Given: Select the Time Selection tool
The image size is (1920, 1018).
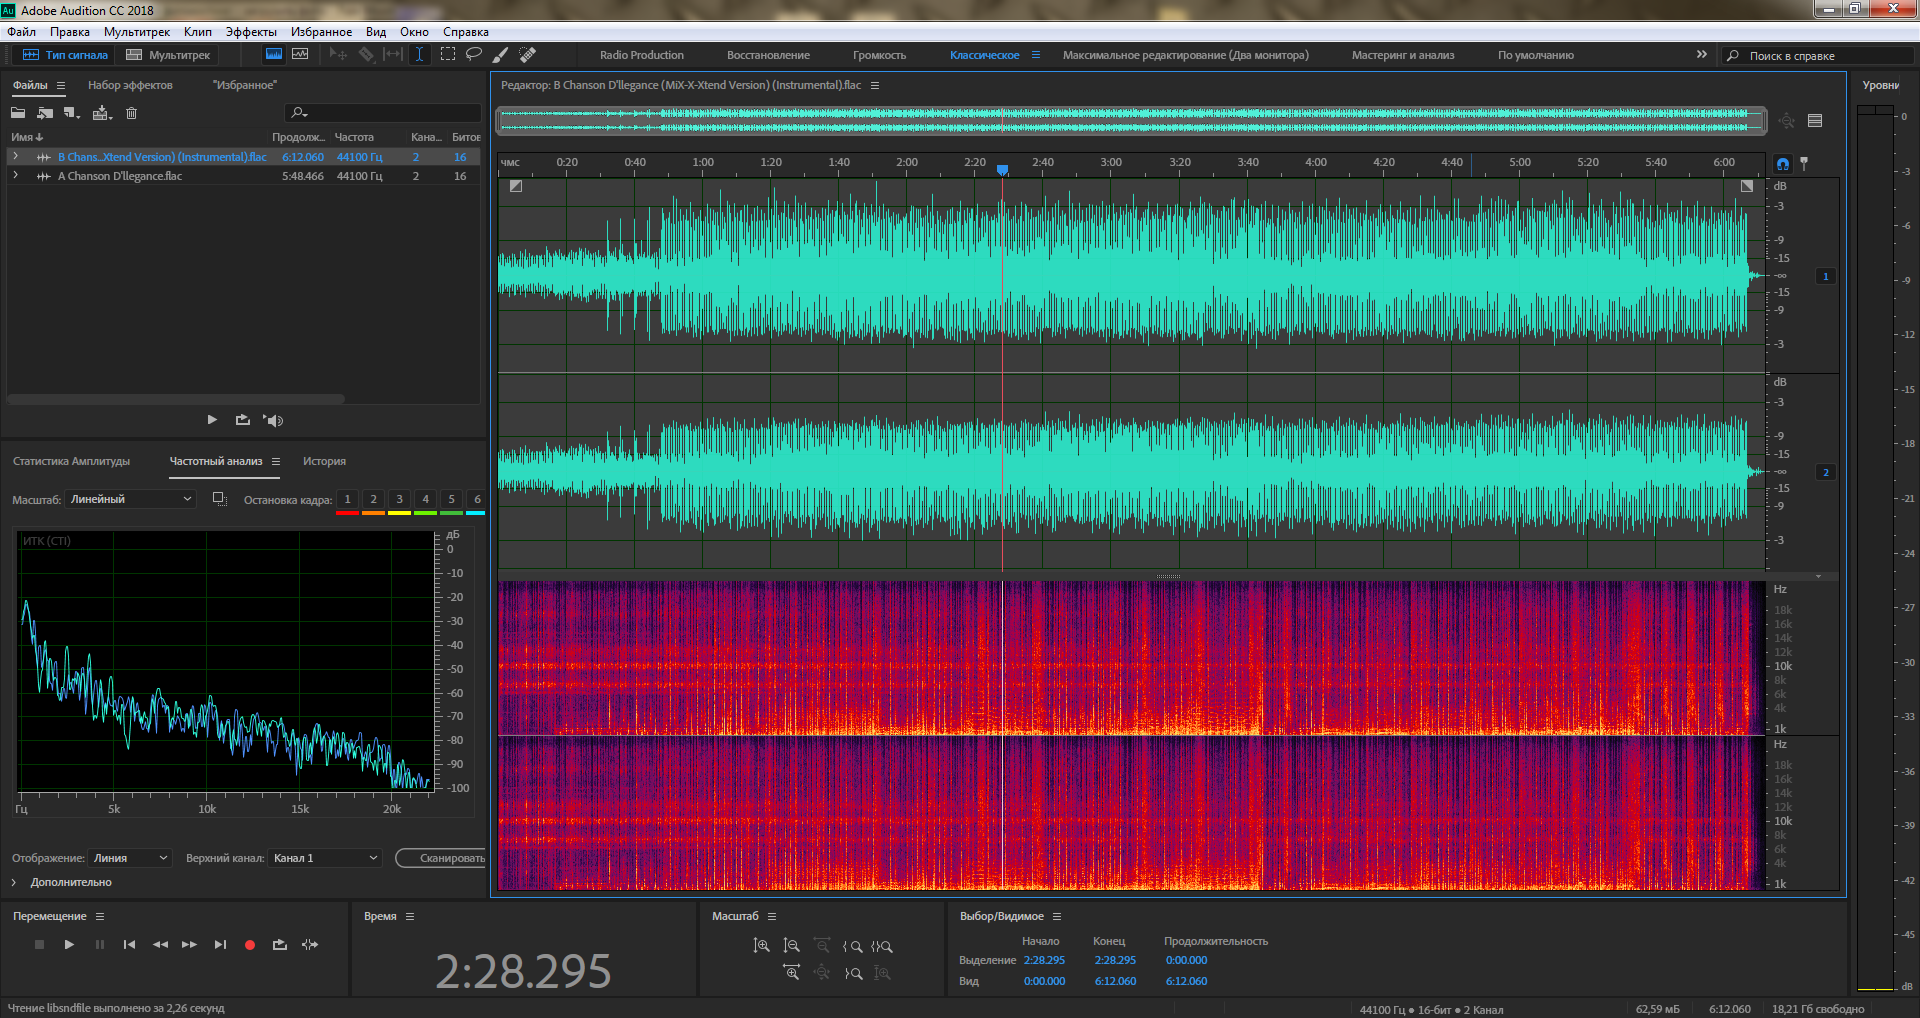Looking at the screenshot, I should point(420,55).
